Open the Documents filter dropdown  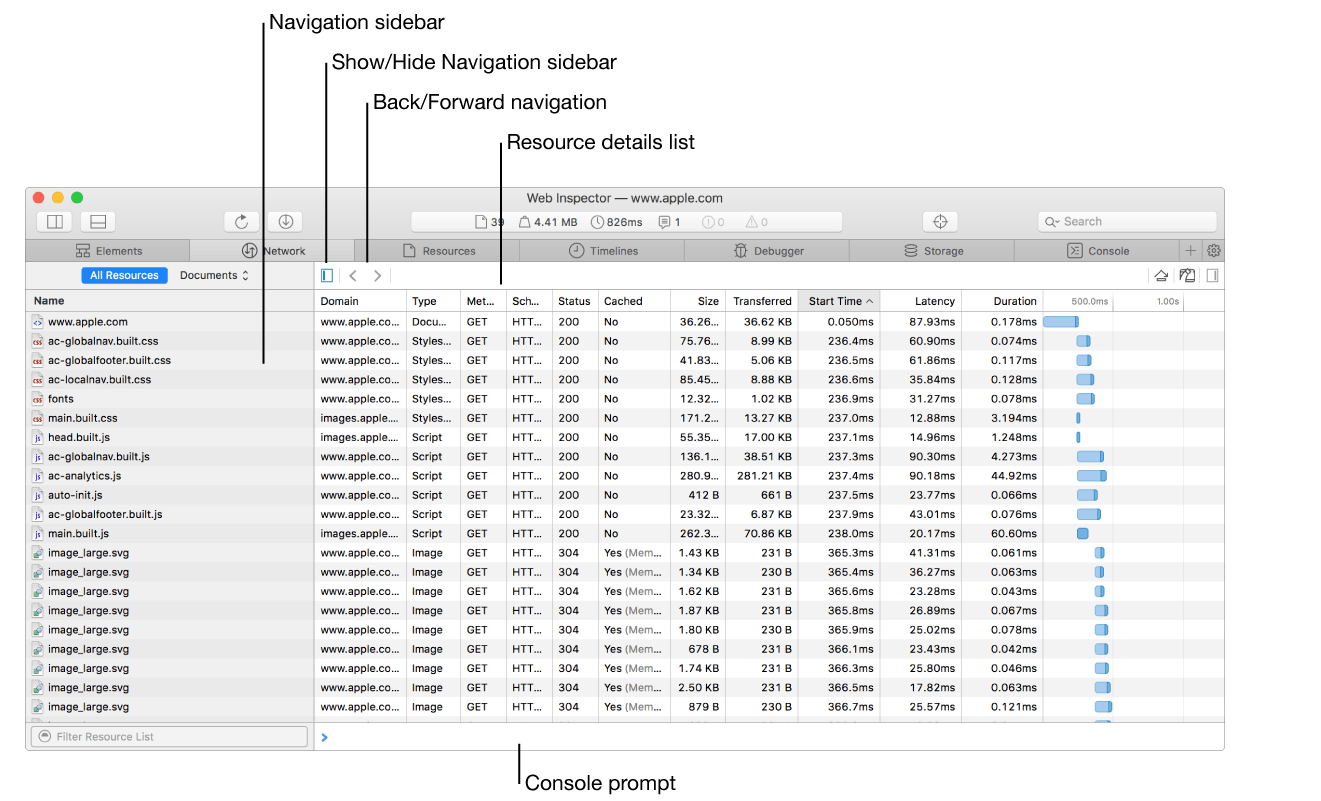[x=214, y=275]
